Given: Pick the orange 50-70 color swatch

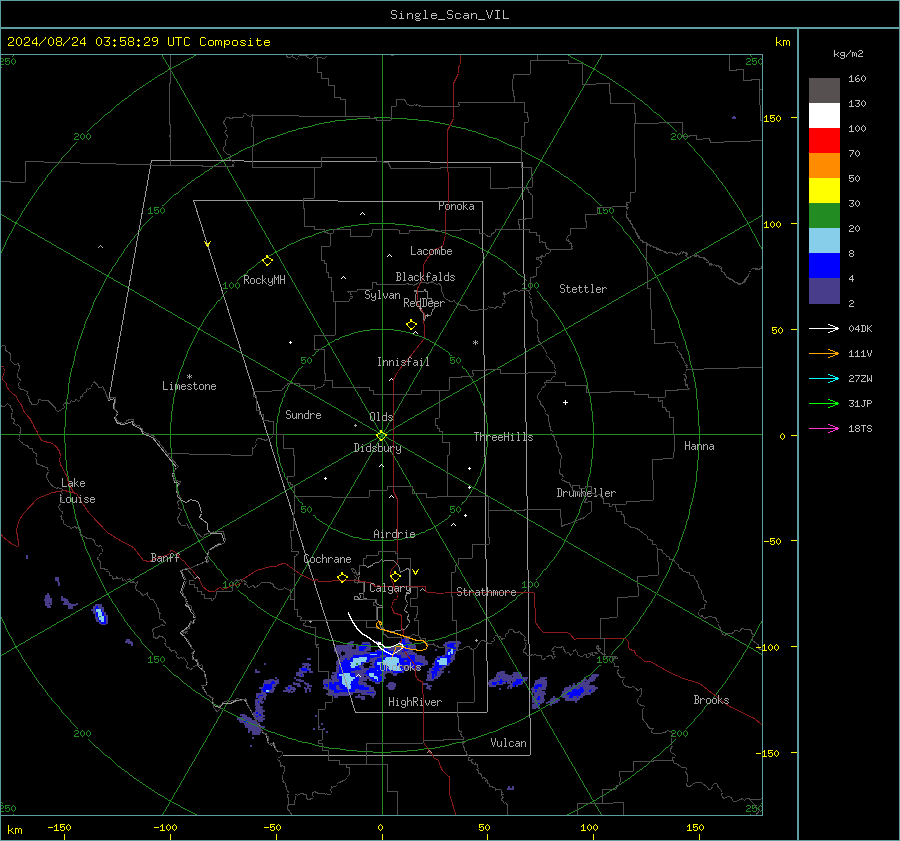Looking at the screenshot, I should (824, 166).
